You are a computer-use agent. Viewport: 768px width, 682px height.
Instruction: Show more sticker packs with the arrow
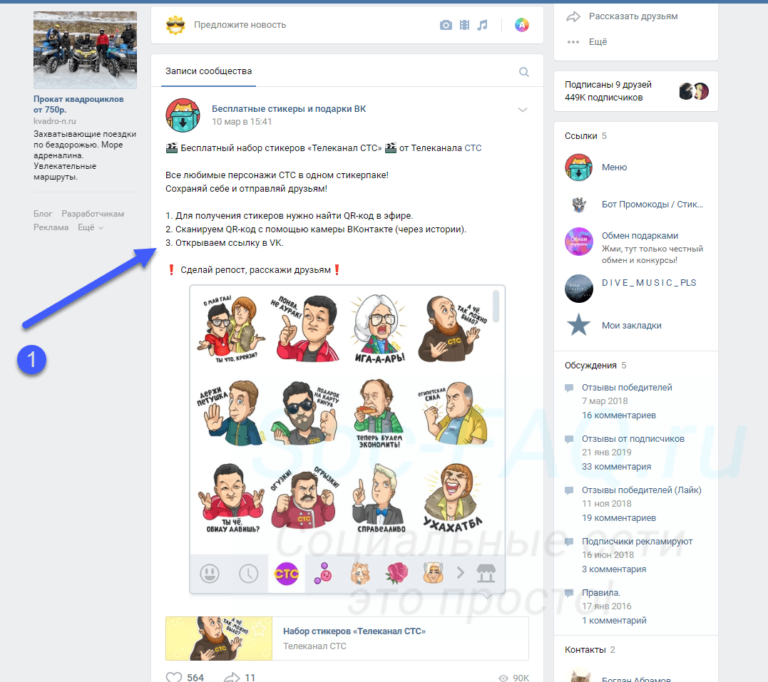tap(460, 573)
